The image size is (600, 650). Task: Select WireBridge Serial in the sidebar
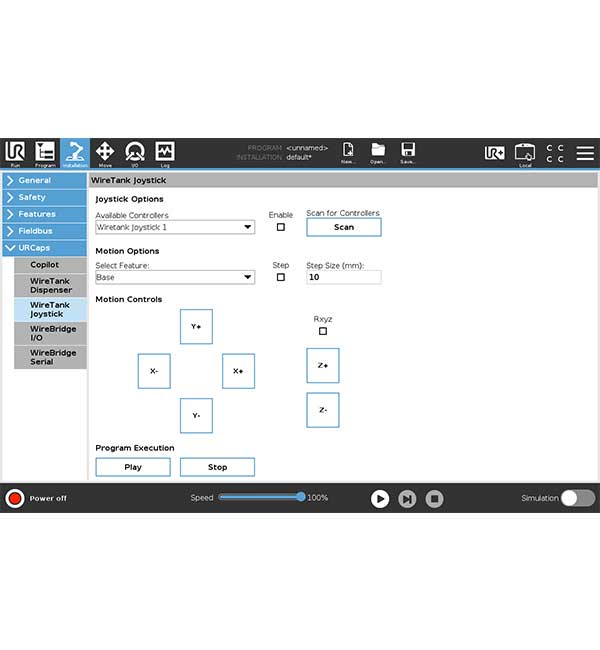tap(51, 357)
